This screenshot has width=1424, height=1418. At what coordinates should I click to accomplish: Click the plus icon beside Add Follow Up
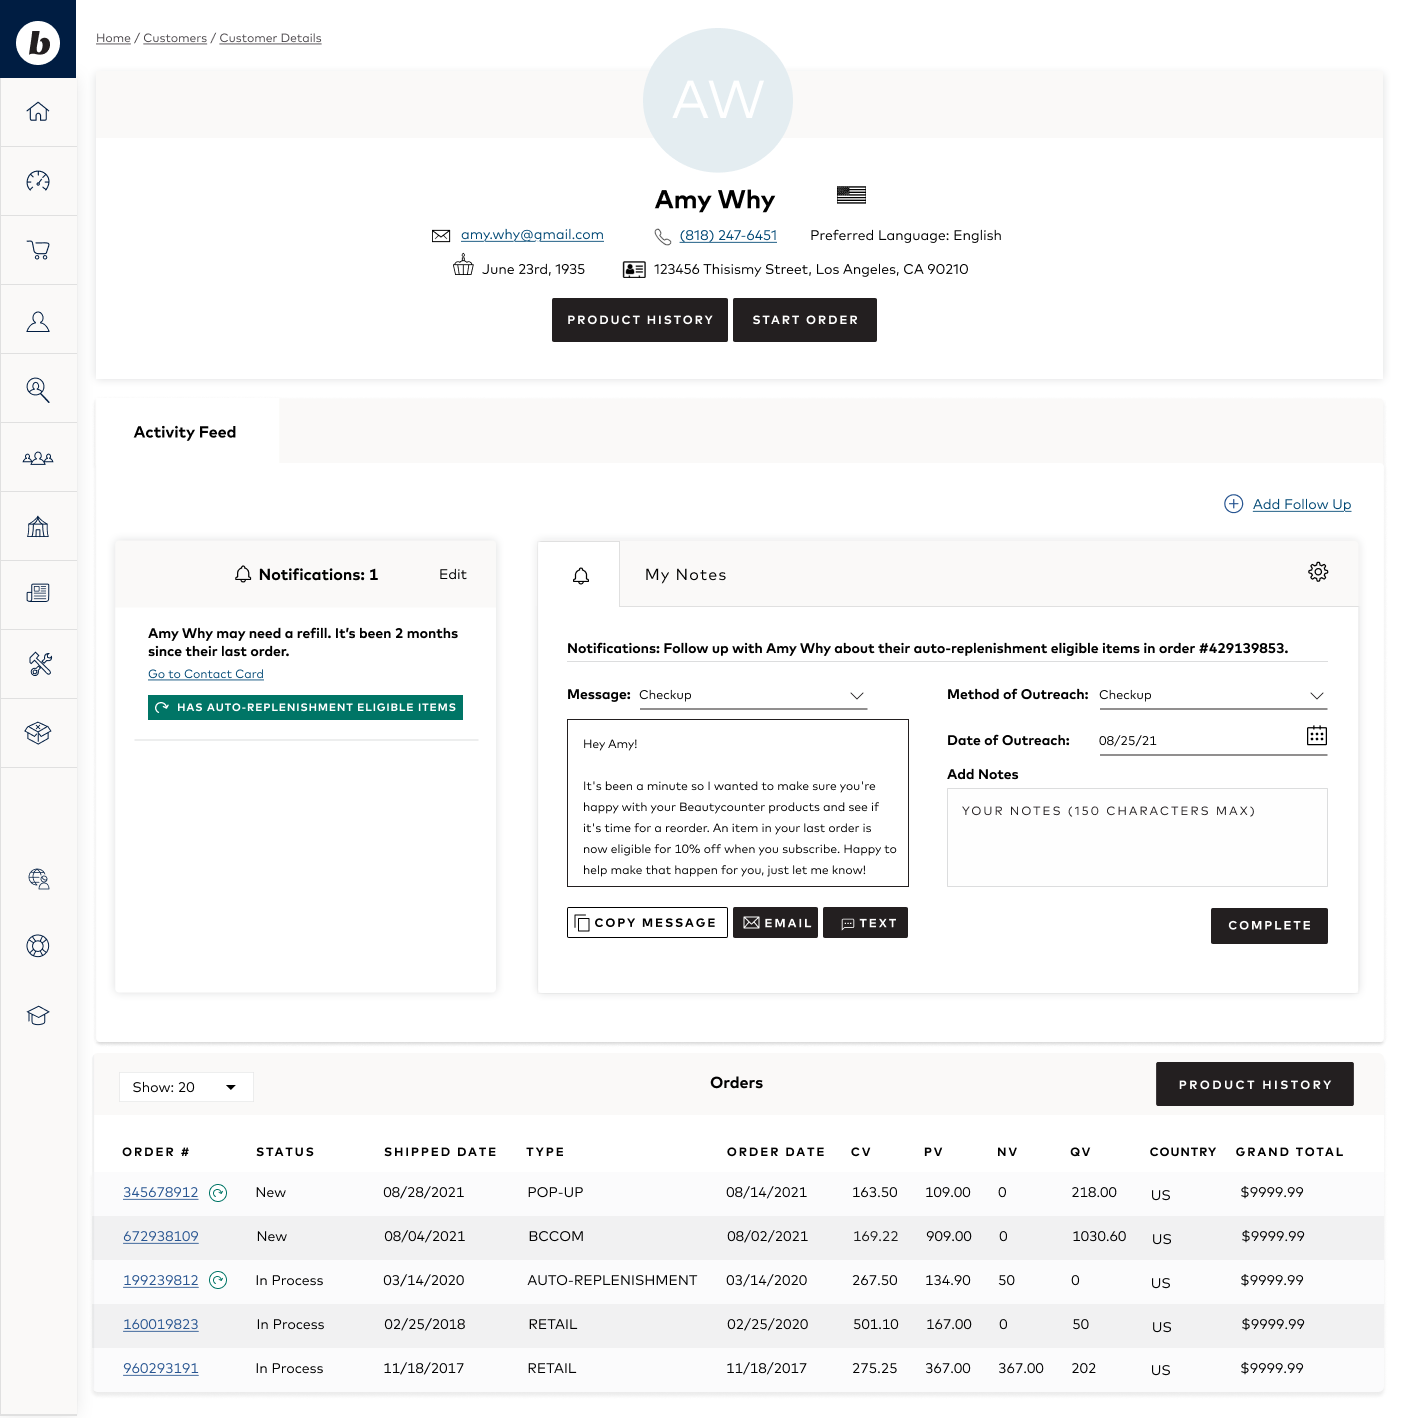click(1234, 504)
